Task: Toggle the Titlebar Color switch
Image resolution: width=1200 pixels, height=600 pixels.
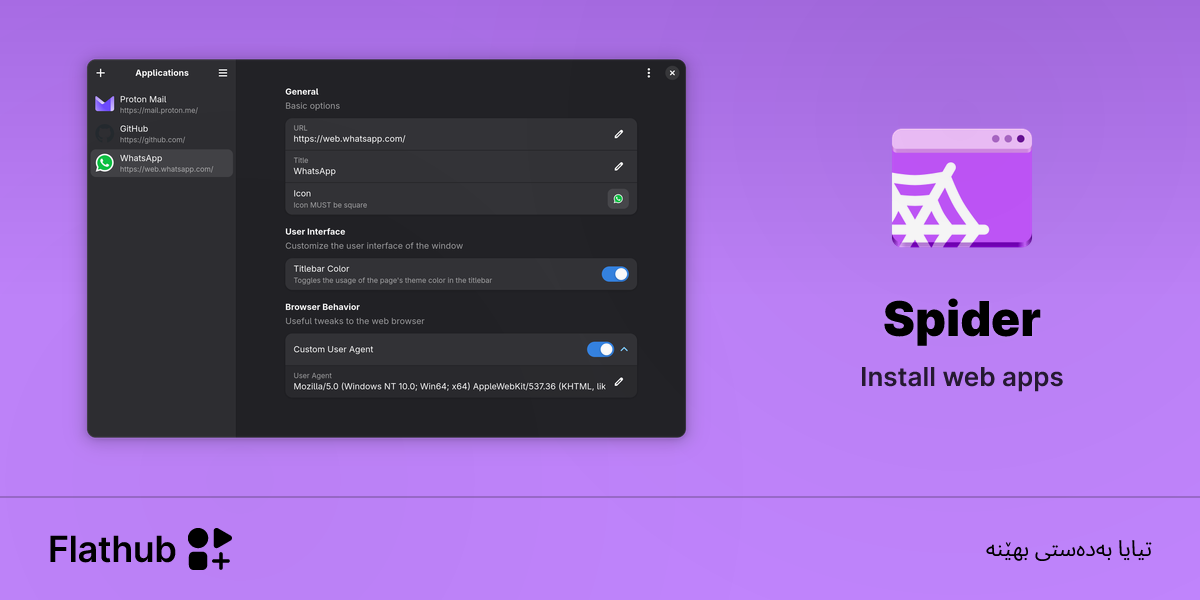Action: coord(615,274)
